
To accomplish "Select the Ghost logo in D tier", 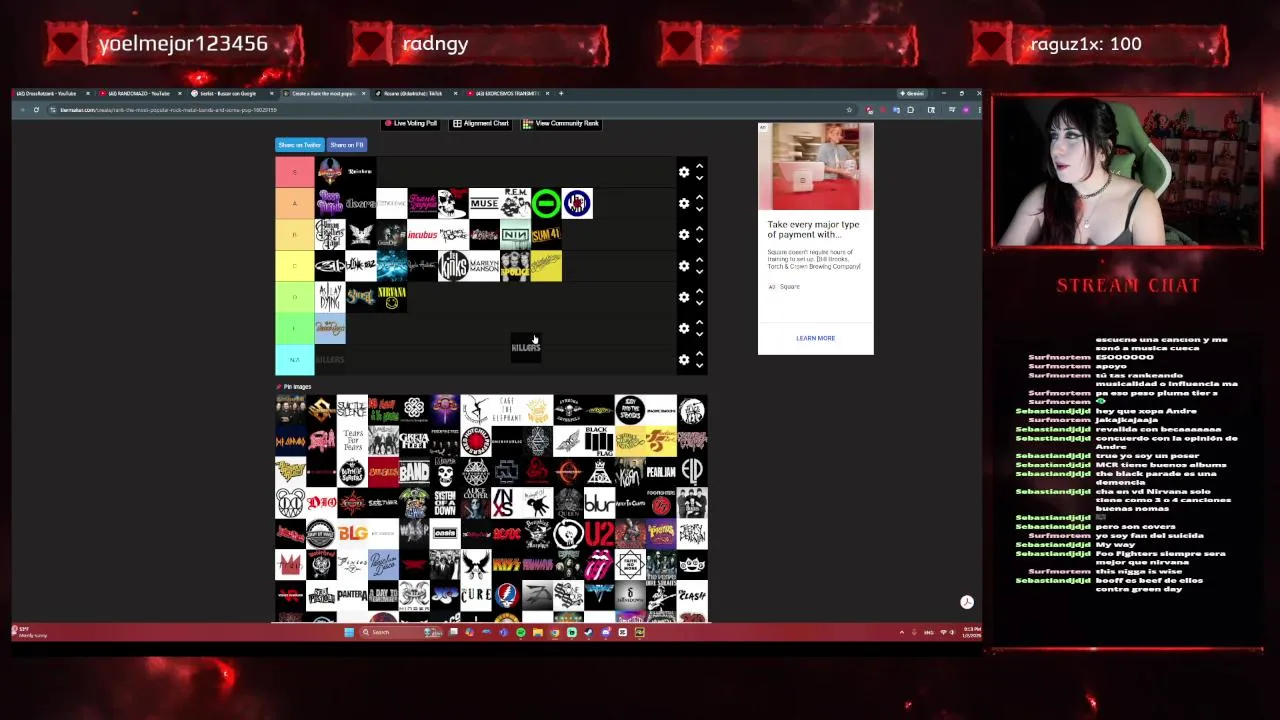I will [x=360, y=297].
